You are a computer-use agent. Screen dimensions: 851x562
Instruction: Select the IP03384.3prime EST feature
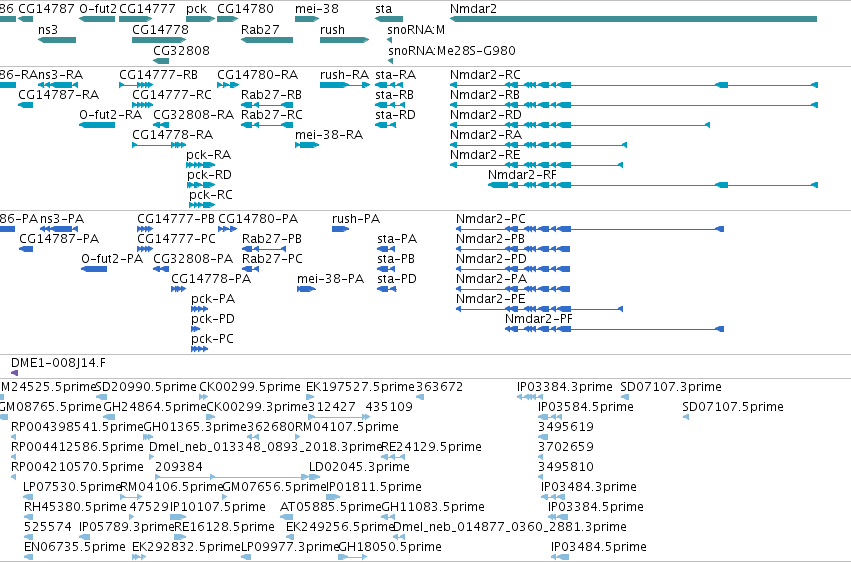pyautogui.click(x=530, y=397)
